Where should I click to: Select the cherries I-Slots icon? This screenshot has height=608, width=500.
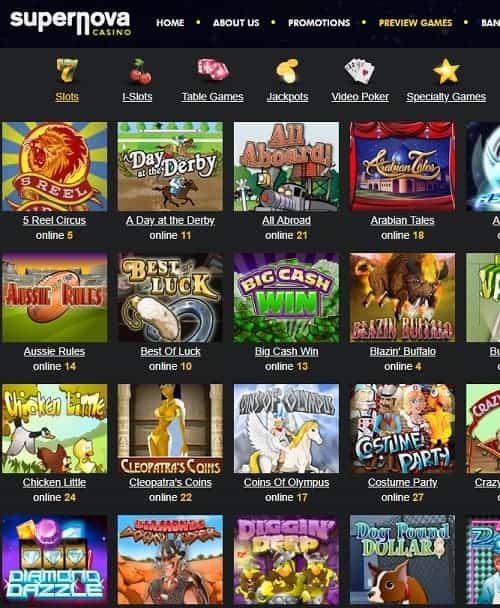coord(139,72)
